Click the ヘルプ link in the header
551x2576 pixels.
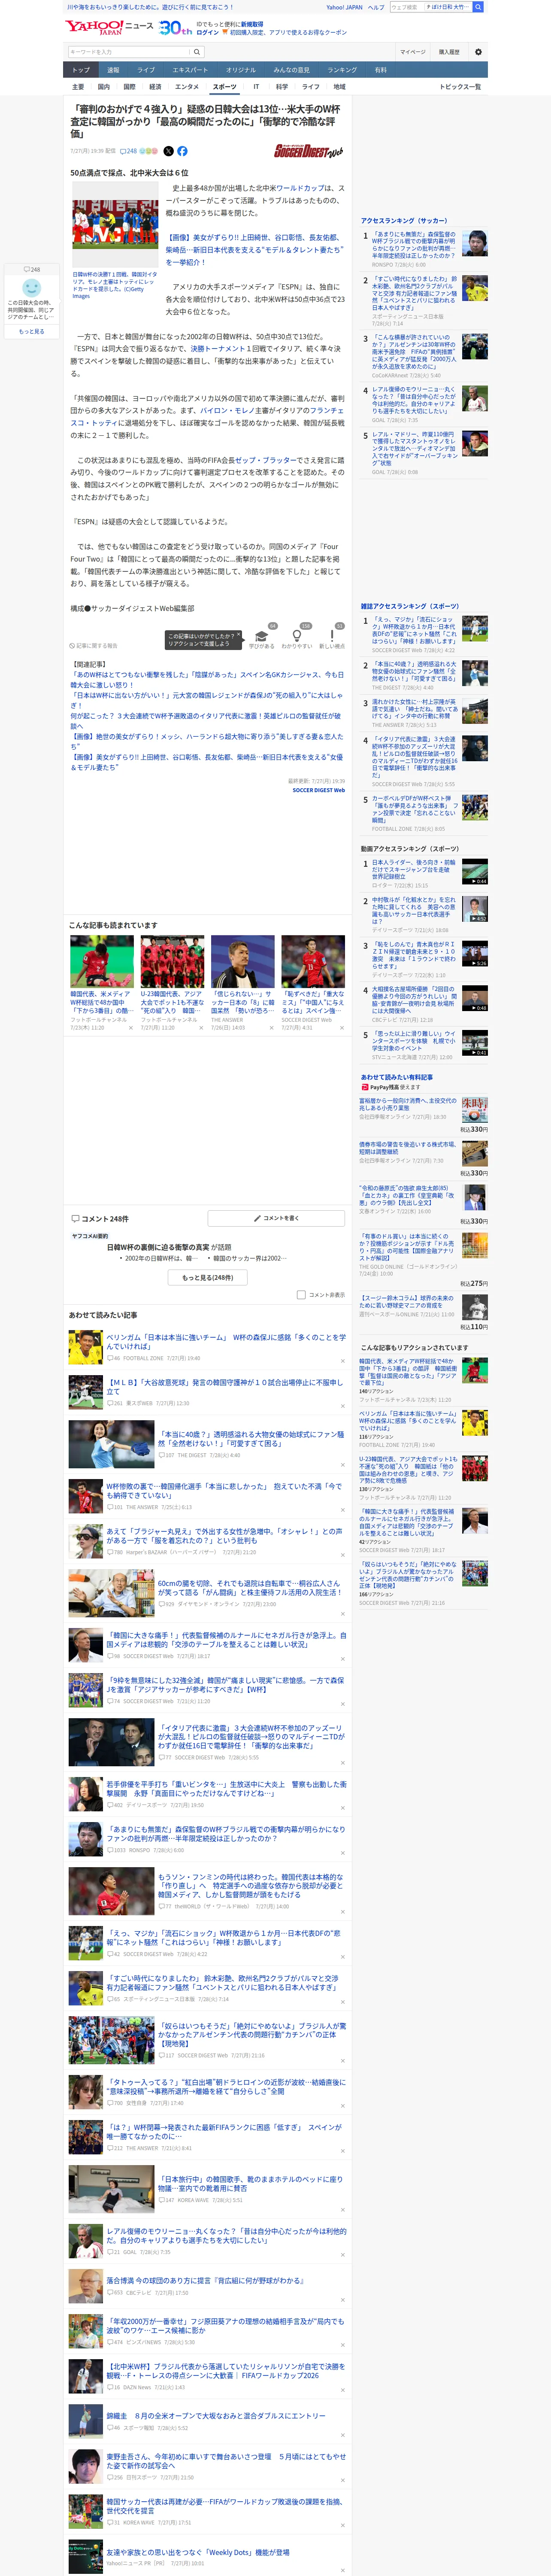tap(376, 7)
